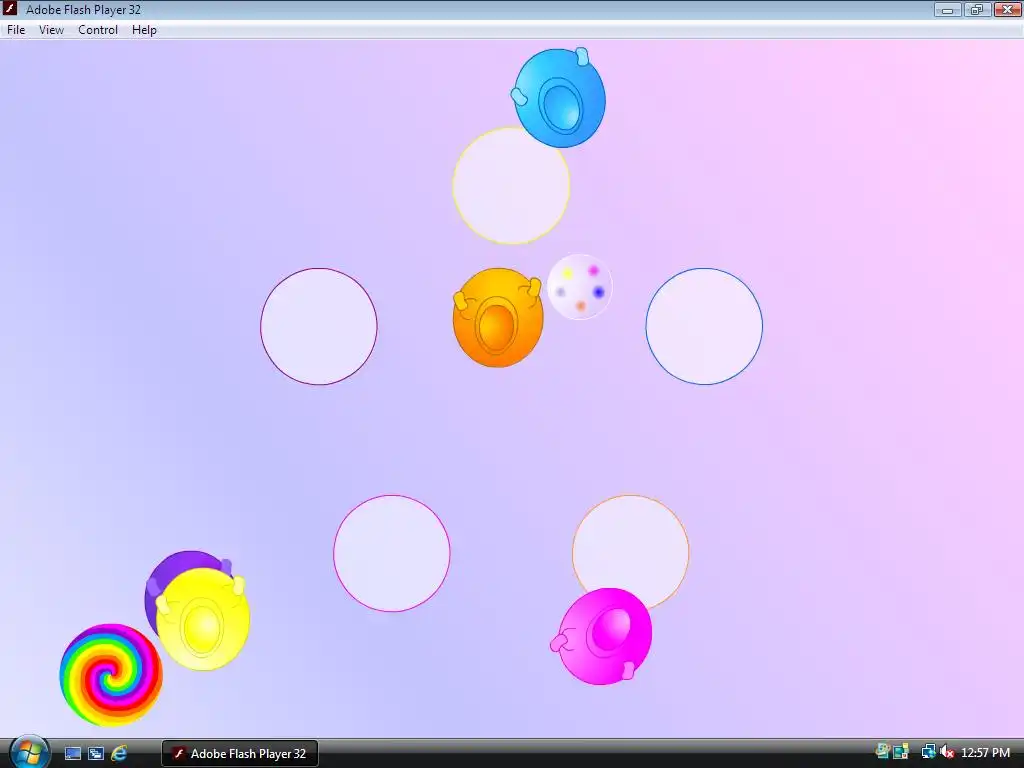The height and width of the screenshot is (768, 1024).
Task: Click the magenta blob creature
Action: [603, 636]
